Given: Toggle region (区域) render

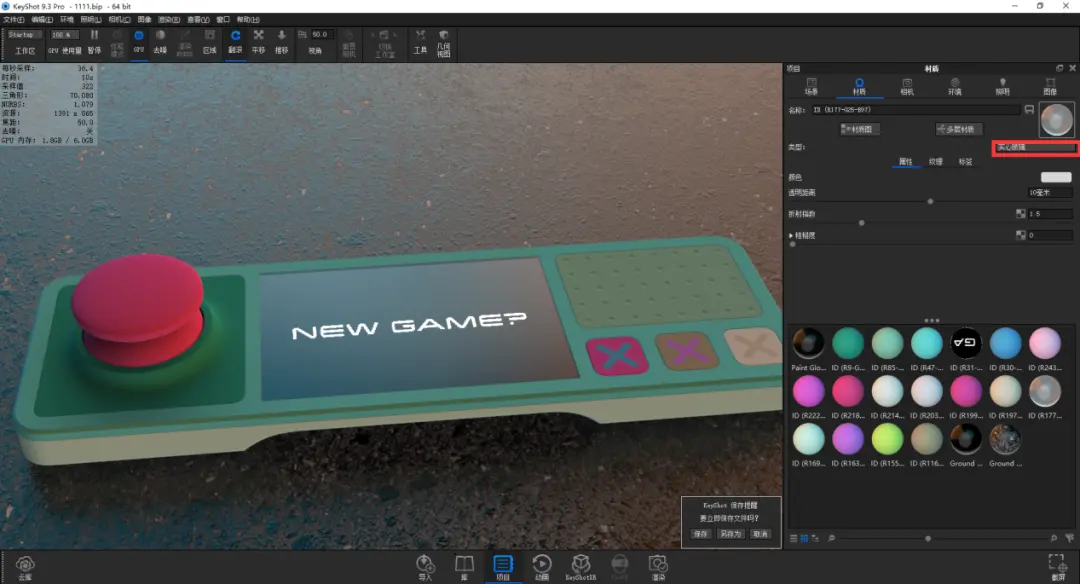Looking at the screenshot, I should pyautogui.click(x=210, y=41).
